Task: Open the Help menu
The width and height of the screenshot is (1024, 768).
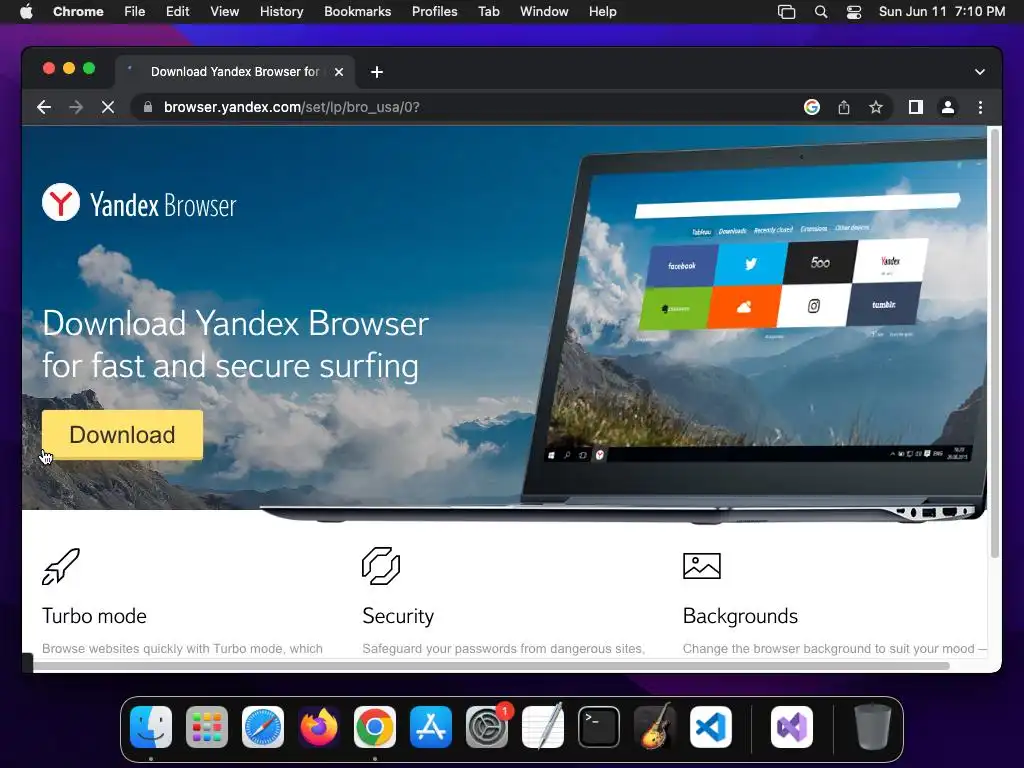Action: click(602, 12)
